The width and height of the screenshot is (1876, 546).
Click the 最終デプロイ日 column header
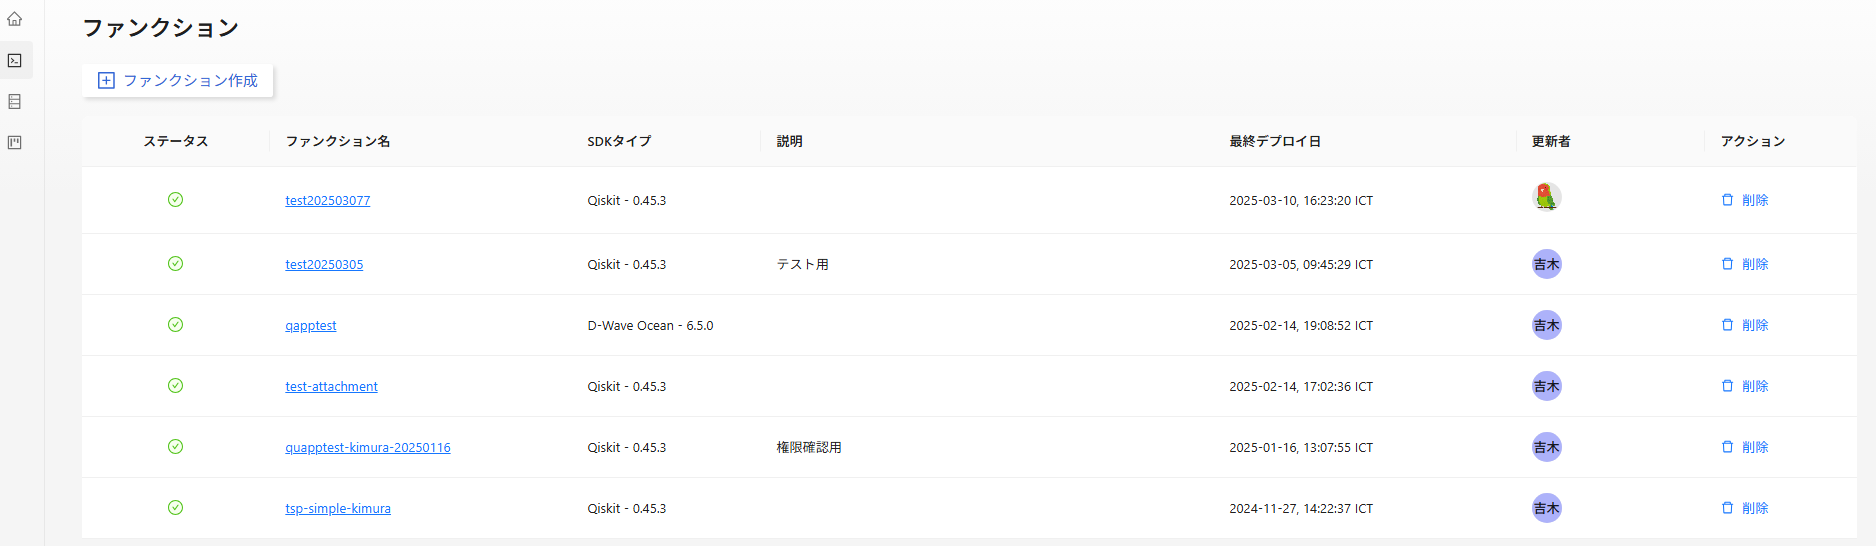[x=1275, y=142]
